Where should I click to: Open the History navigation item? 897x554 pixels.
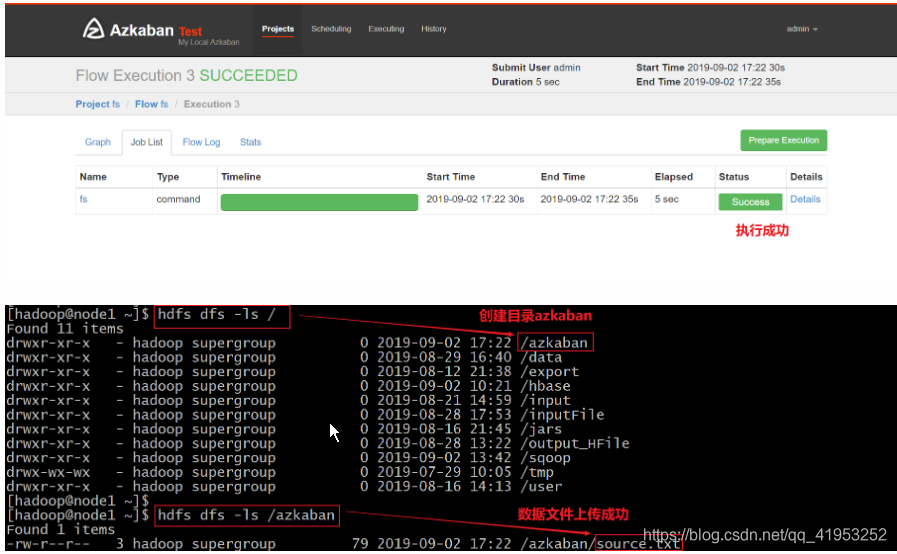point(434,29)
